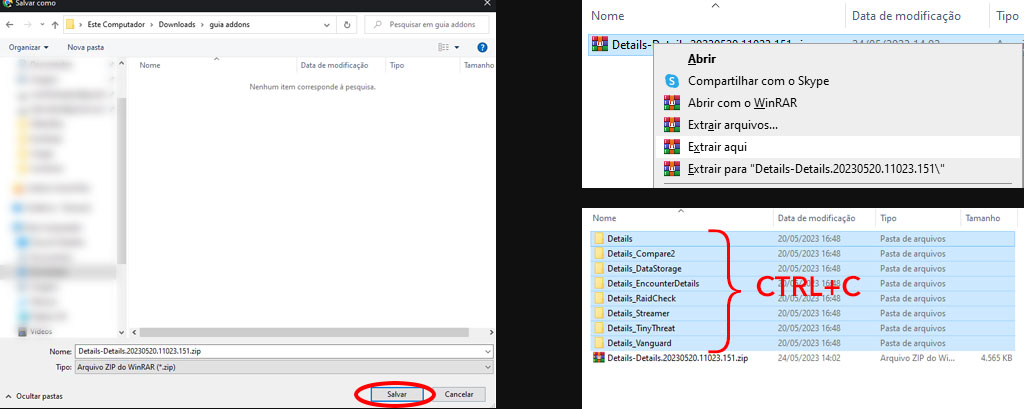Click the up-one-level arrow
Image resolution: width=1024 pixels, height=409 pixels.
[55, 25]
